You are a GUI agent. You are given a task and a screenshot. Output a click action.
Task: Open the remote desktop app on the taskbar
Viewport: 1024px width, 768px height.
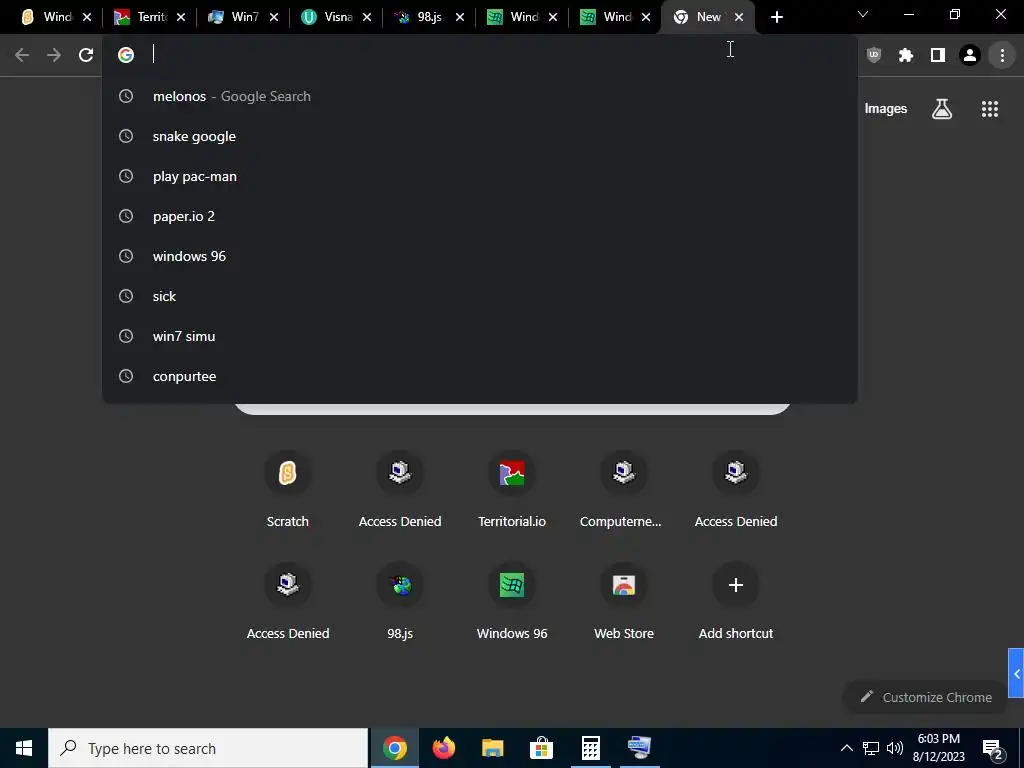(x=639, y=748)
